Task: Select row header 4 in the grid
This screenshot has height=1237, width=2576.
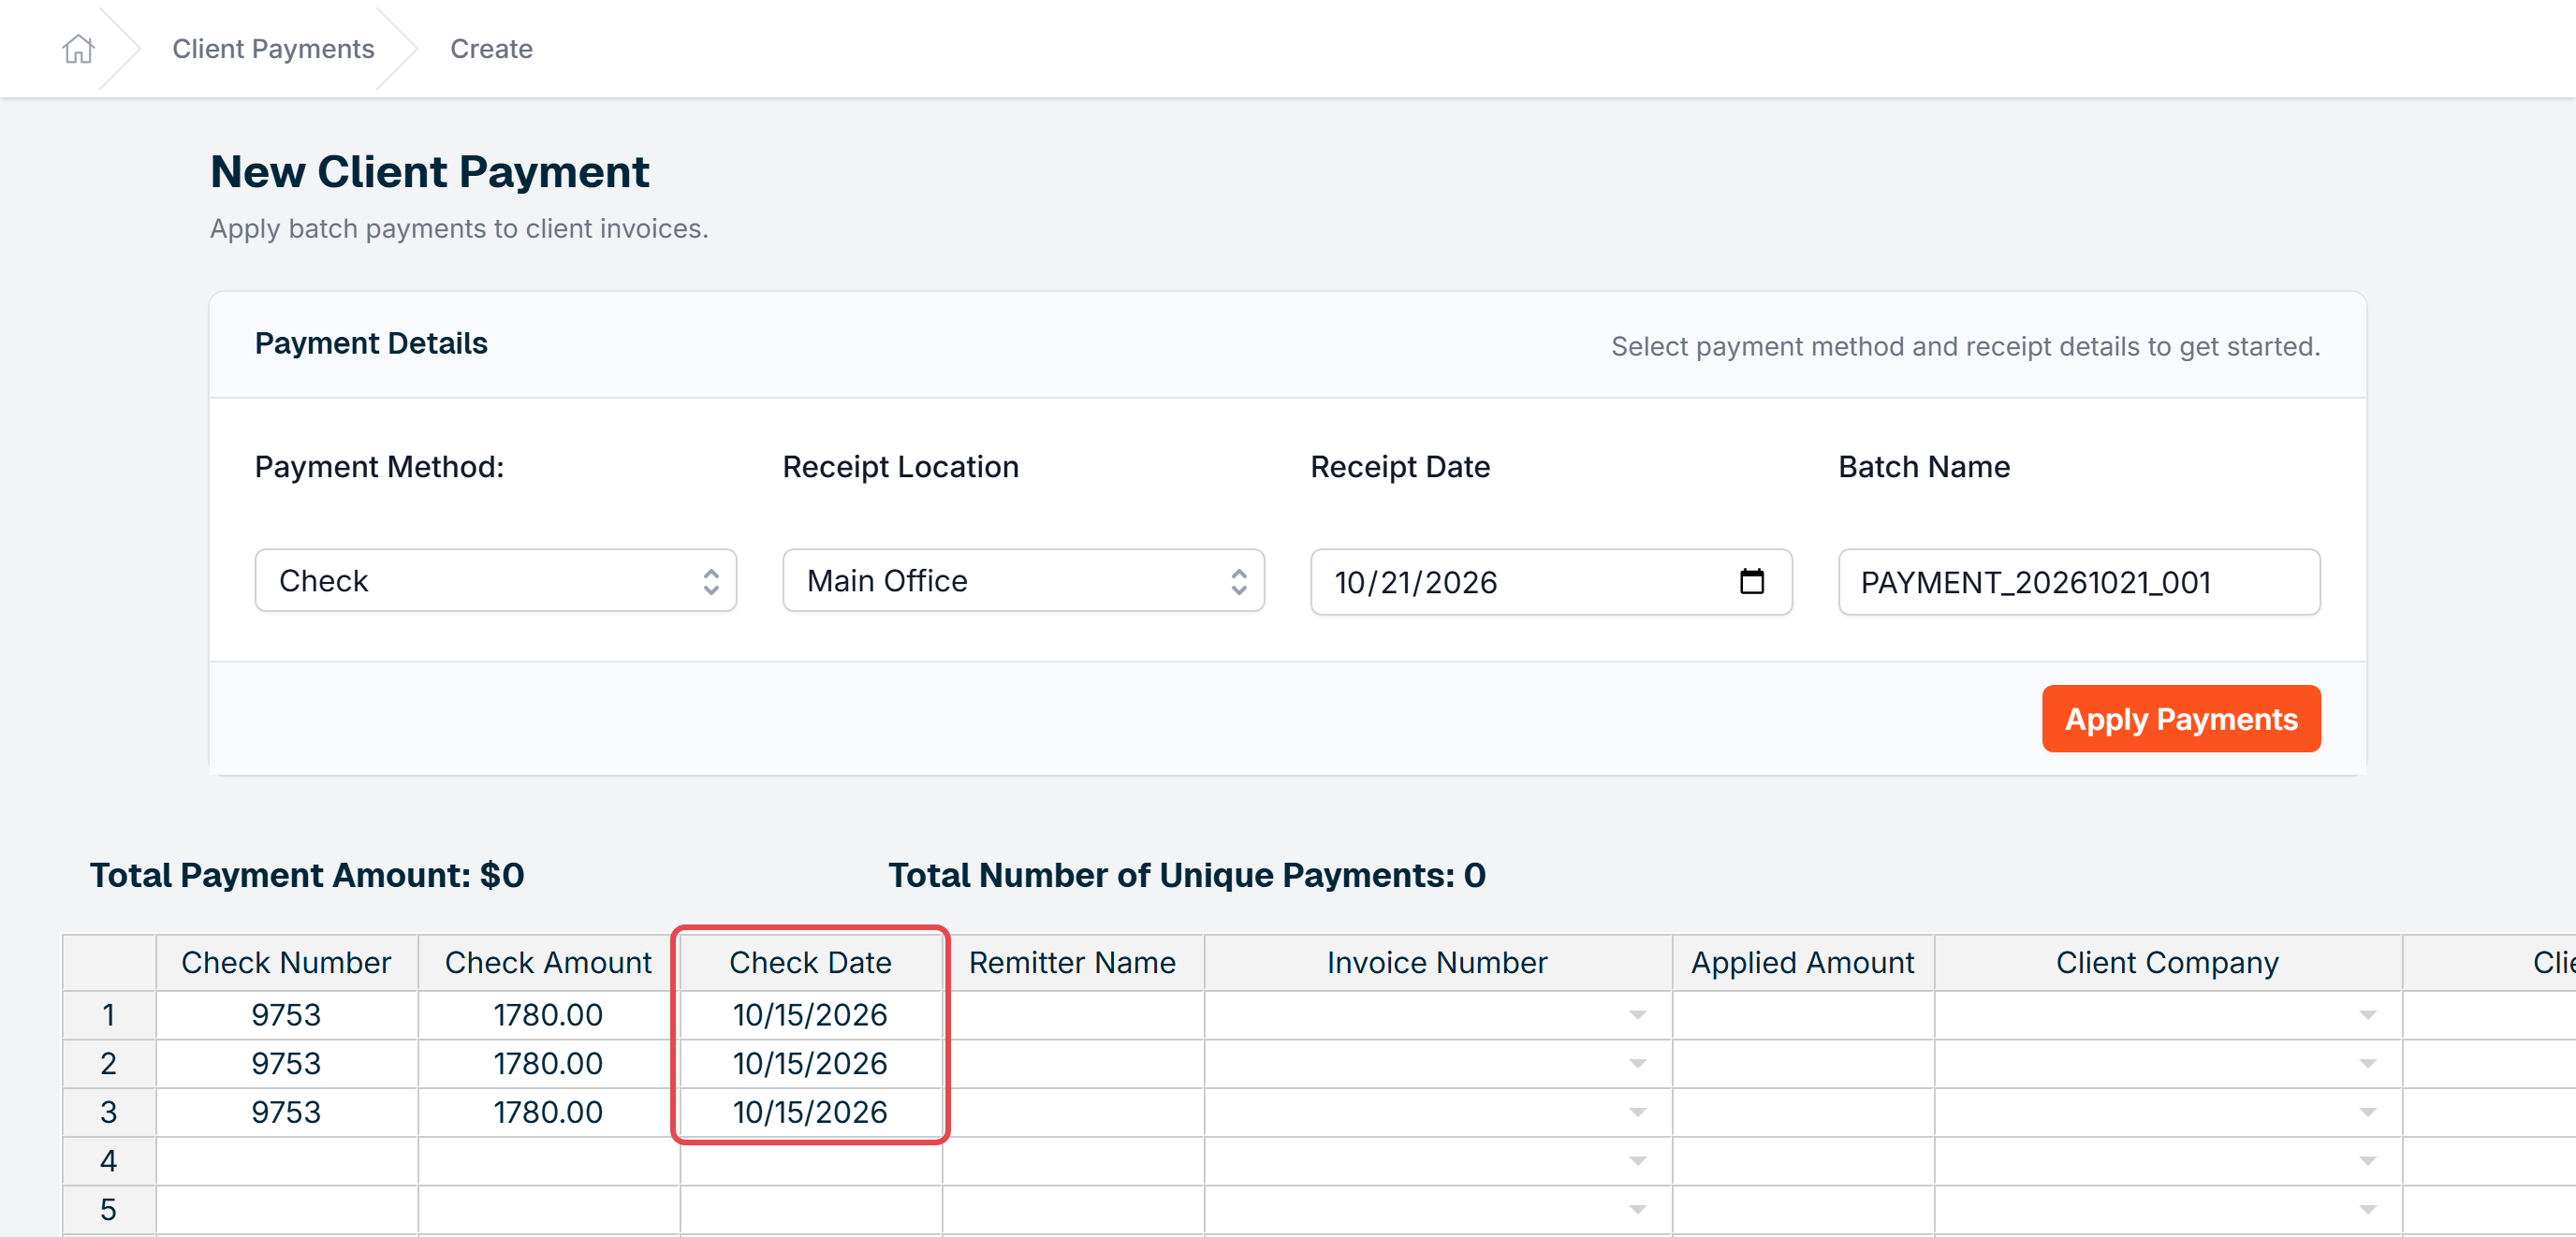Action: pos(109,1161)
